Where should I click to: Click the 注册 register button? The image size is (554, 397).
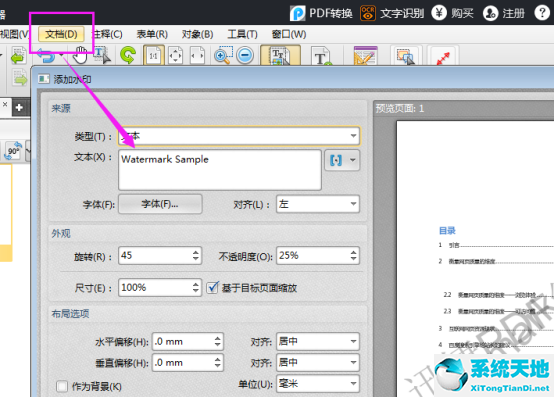point(504,13)
